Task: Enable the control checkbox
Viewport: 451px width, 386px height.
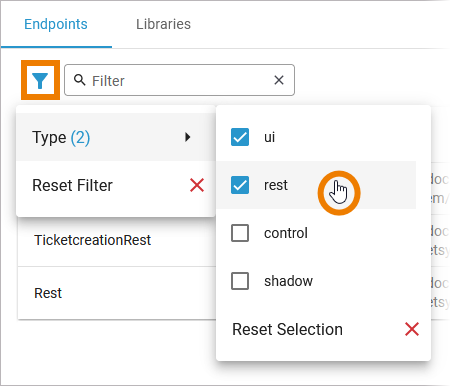Action: click(x=240, y=233)
